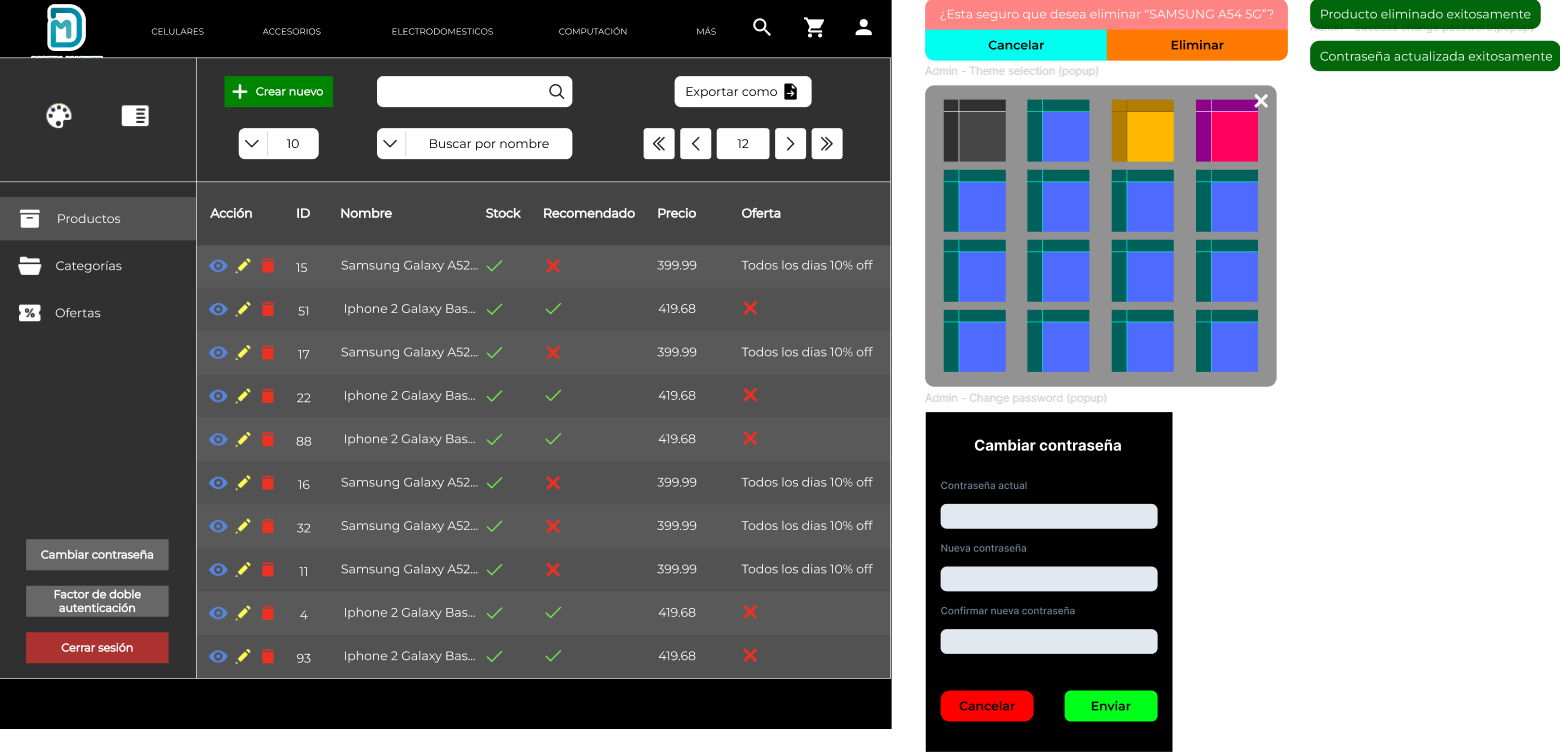Open the MÁS menu item
The height and width of the screenshot is (754, 1560).
[706, 32]
